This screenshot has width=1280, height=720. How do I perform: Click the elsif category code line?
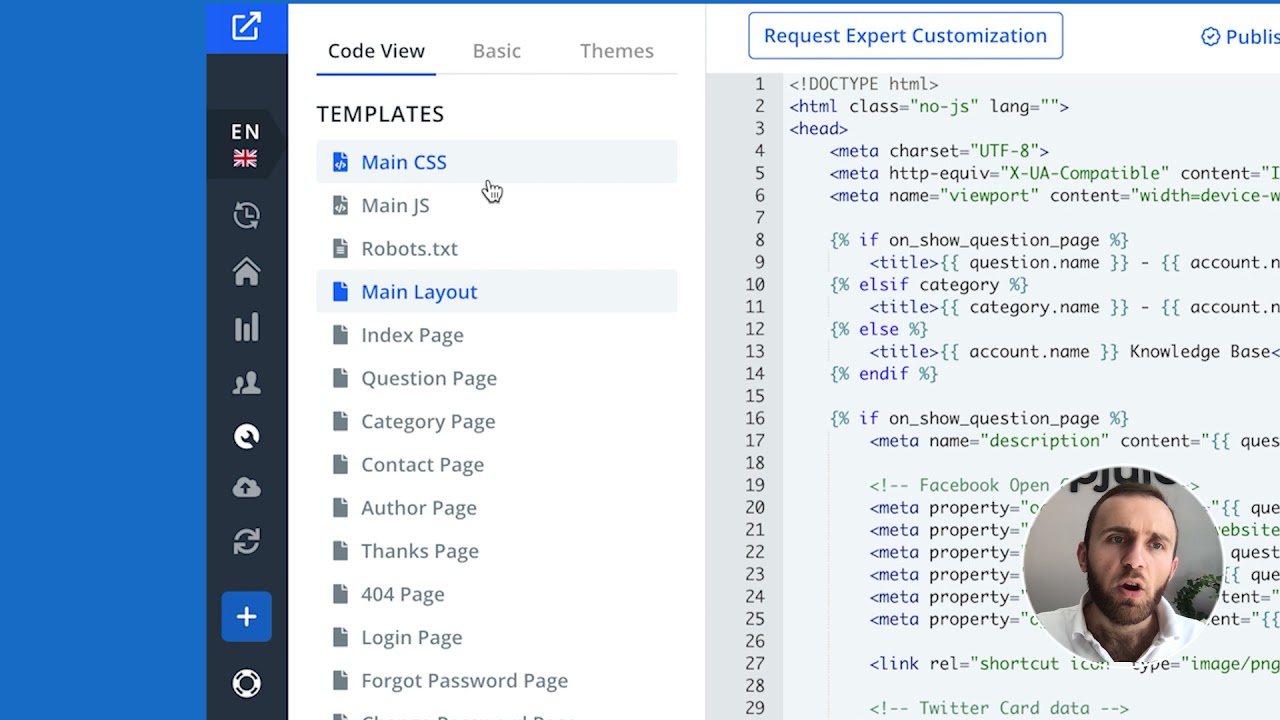[929, 285]
